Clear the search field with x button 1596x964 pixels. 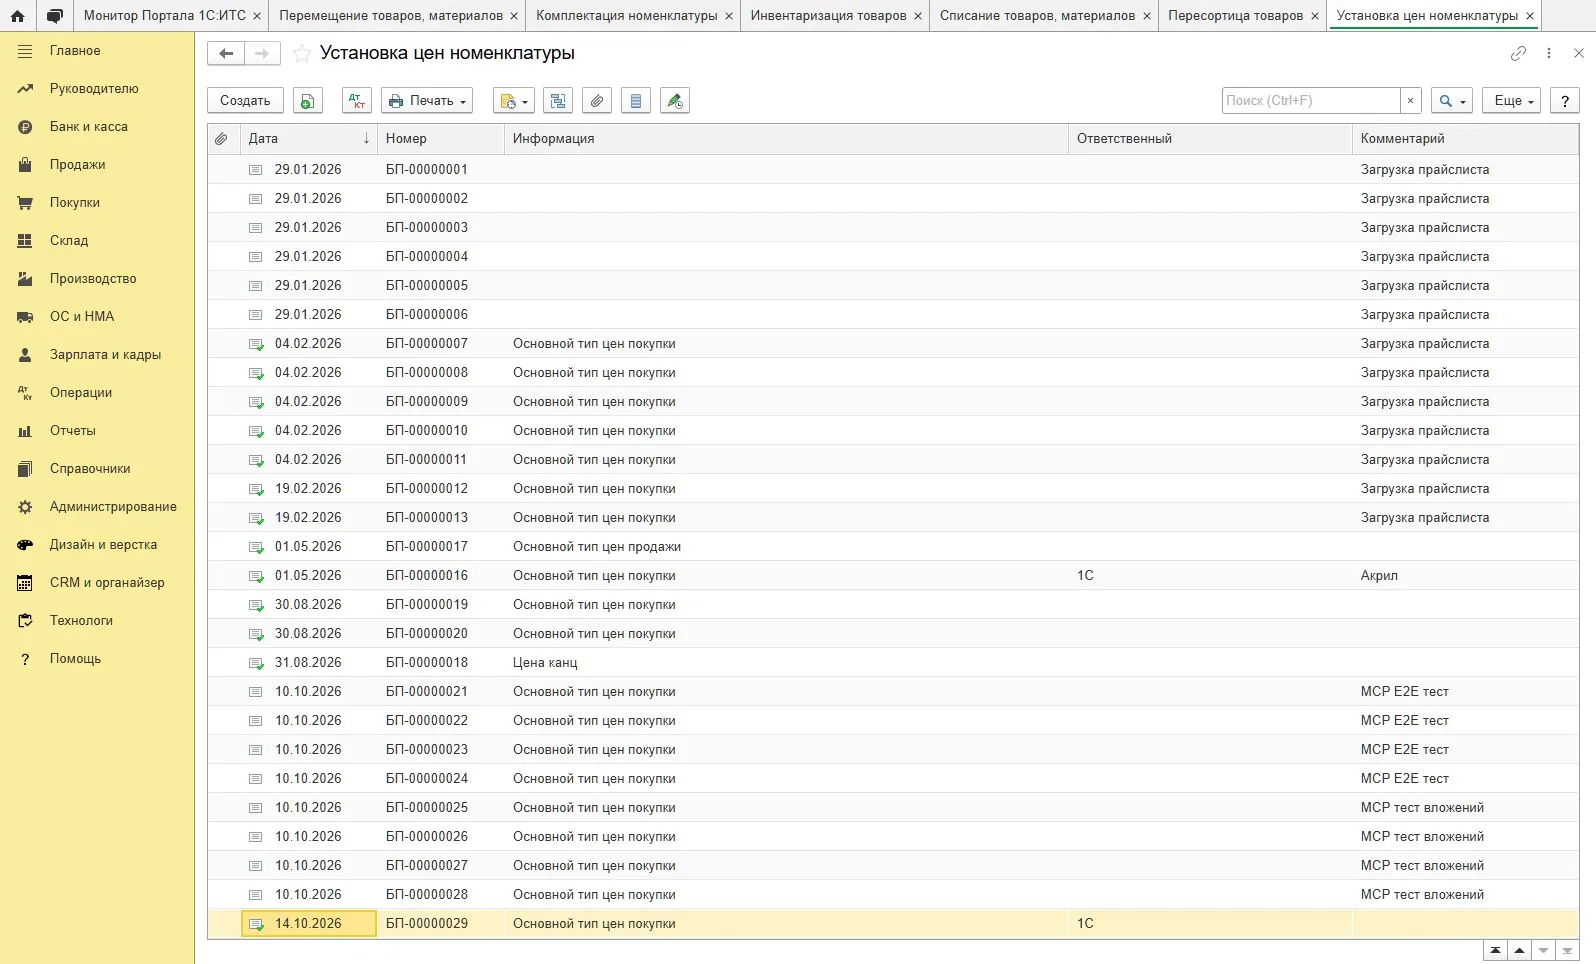coord(1410,101)
